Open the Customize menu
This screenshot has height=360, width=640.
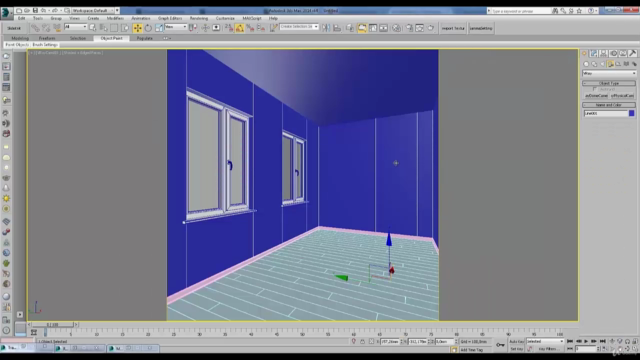[x=225, y=18]
